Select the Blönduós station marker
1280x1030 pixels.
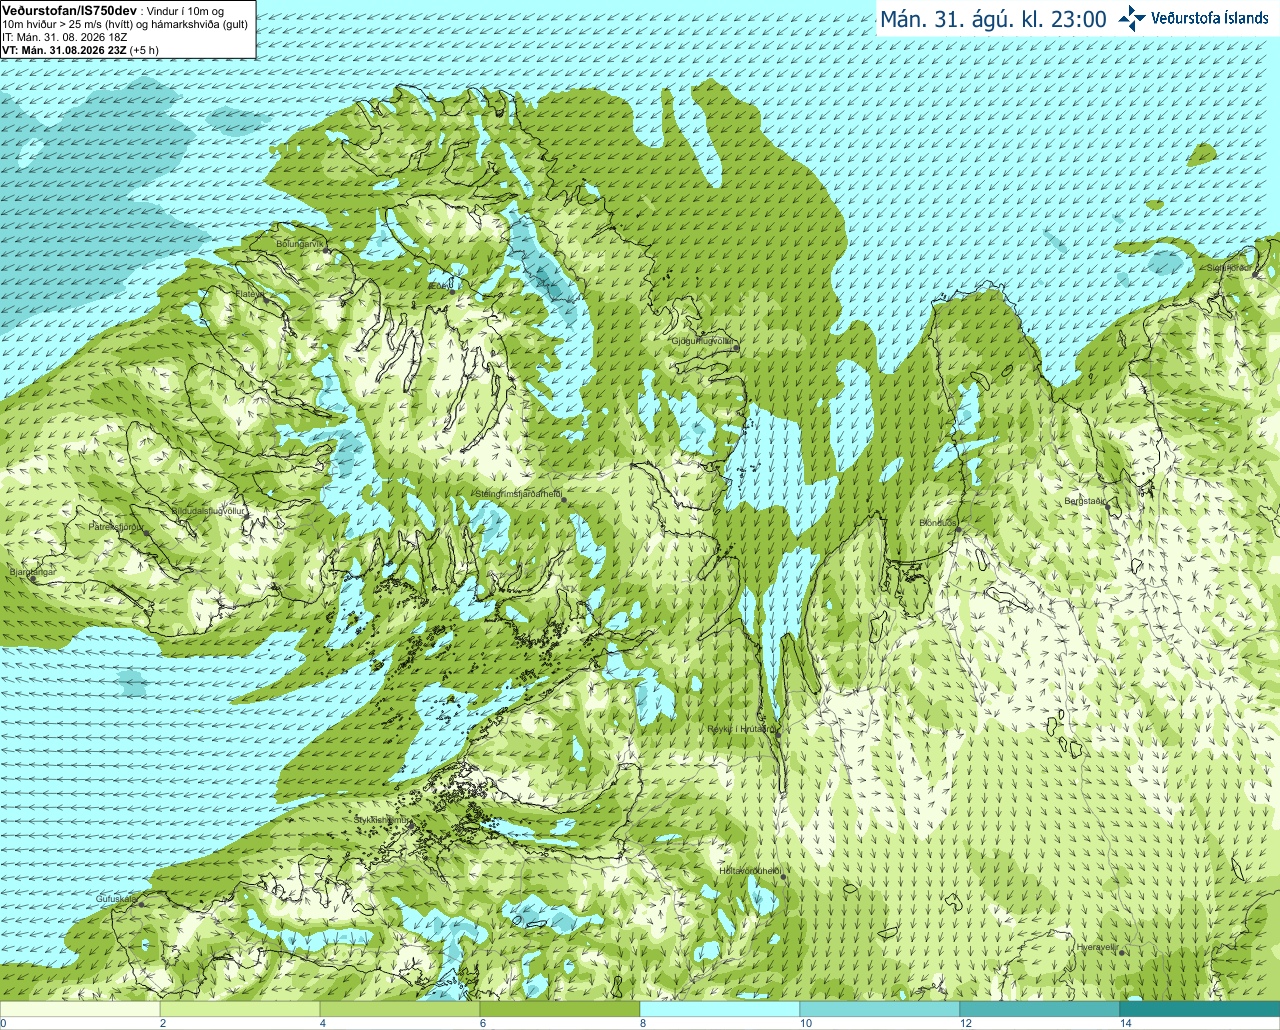click(x=957, y=528)
